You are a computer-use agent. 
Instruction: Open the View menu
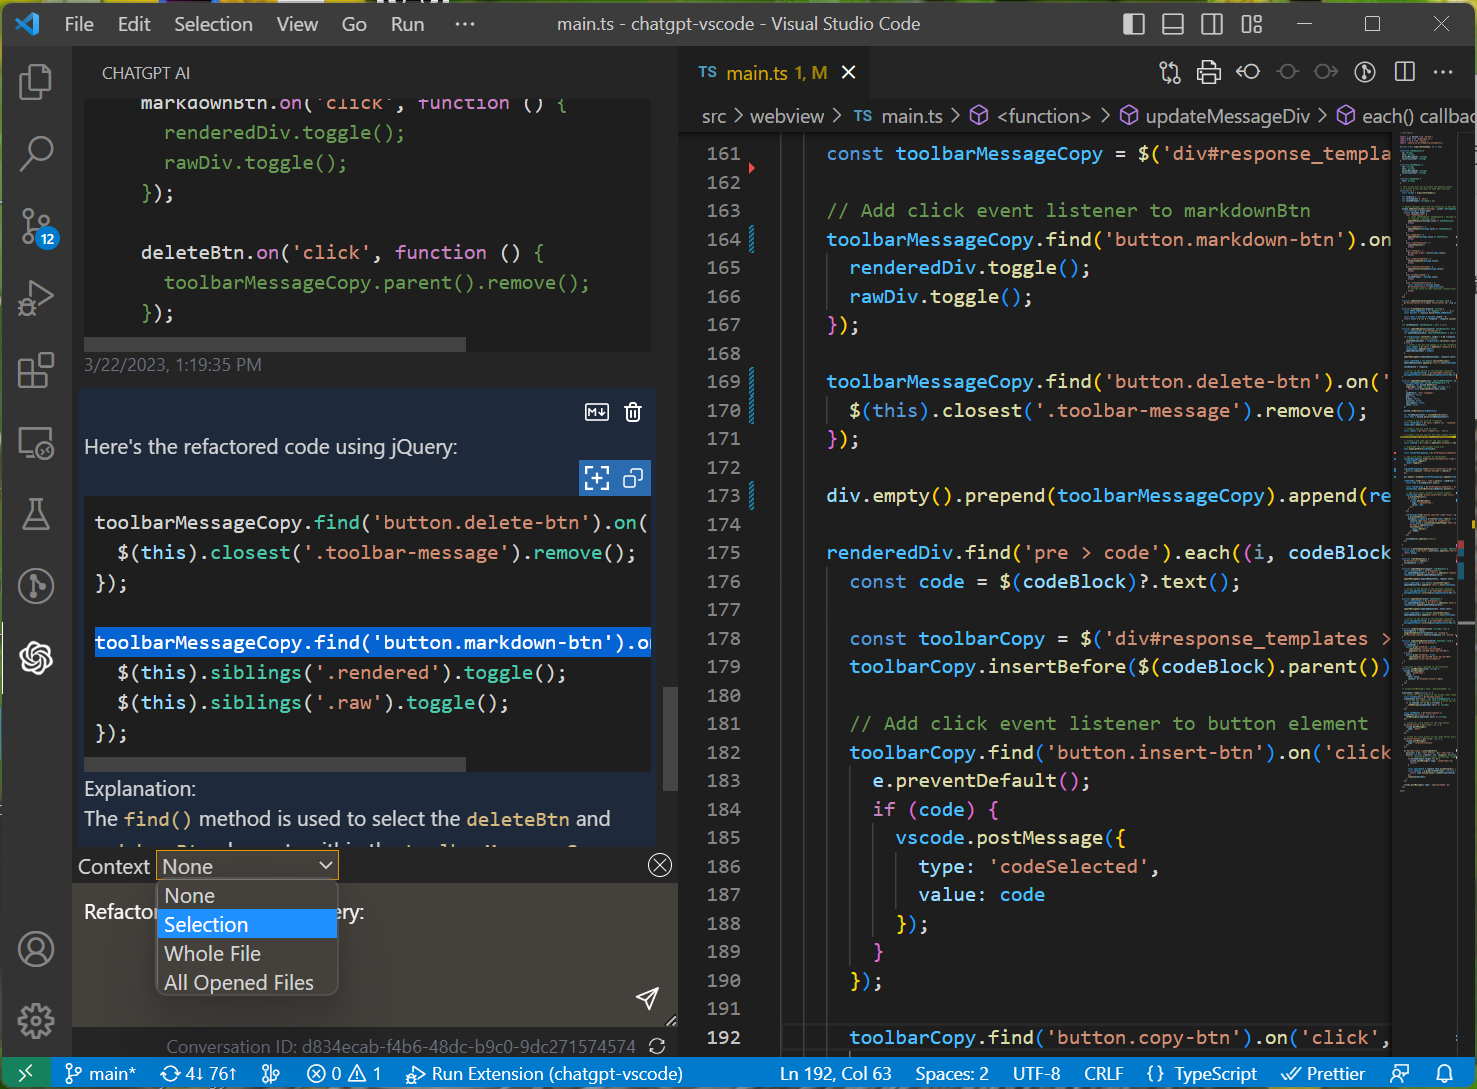(297, 24)
